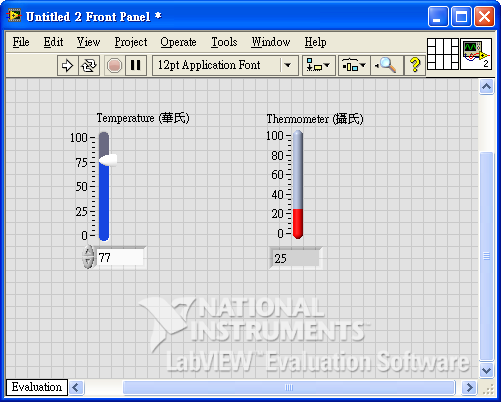This screenshot has height=402, width=501.
Task: Maximize the Untitled 2 Front Panel window
Action: (x=461, y=16)
